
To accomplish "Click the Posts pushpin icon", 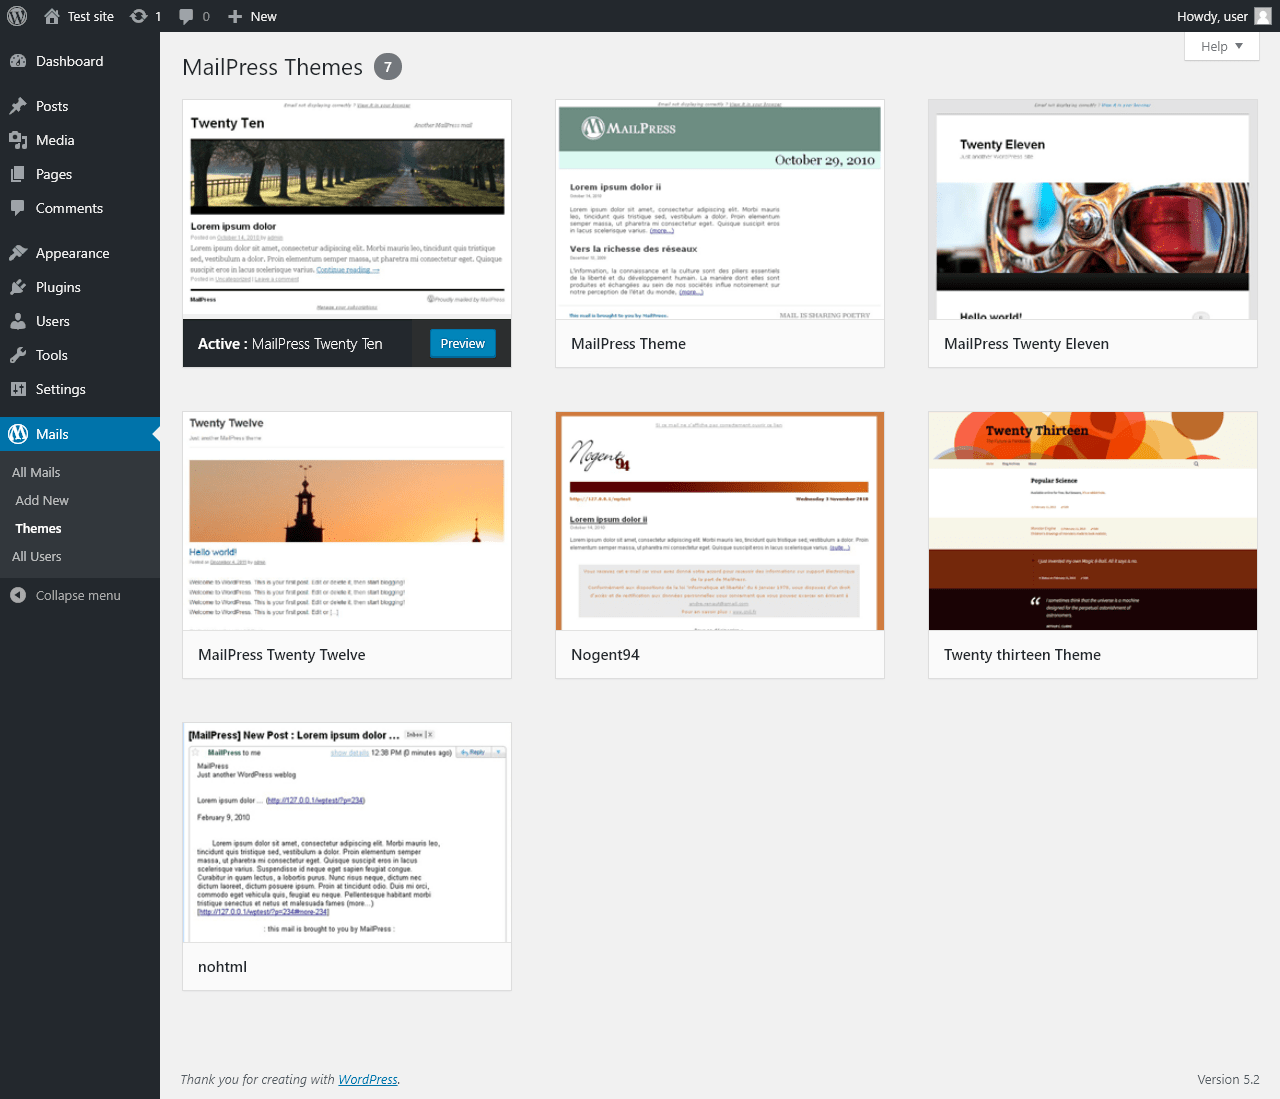I will (x=18, y=106).
